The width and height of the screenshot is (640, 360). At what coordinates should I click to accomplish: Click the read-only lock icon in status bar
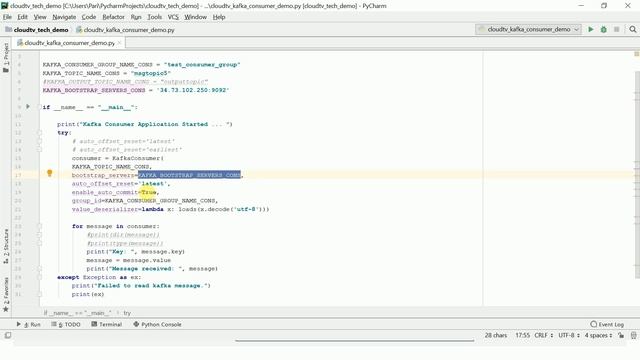coord(621,335)
